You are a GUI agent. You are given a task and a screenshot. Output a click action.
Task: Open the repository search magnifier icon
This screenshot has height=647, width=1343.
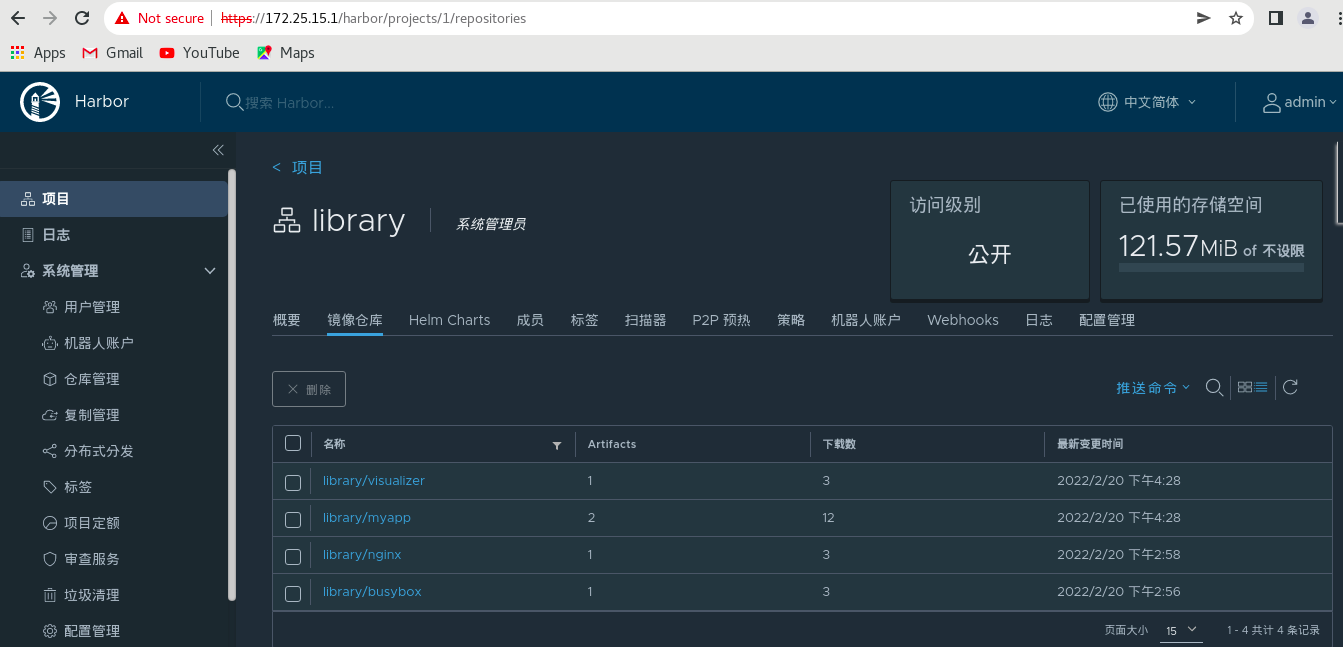pyautogui.click(x=1214, y=387)
